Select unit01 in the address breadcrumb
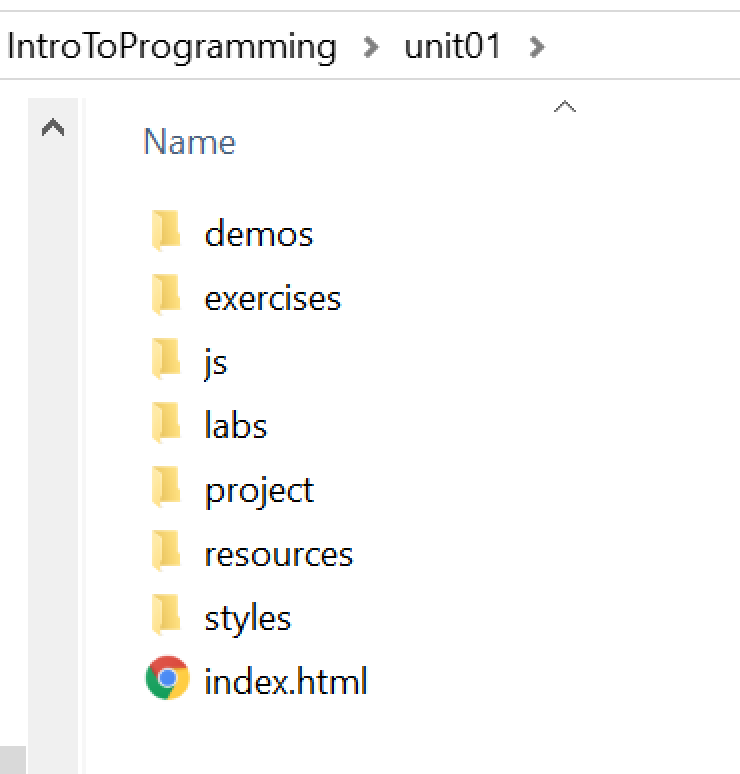The width and height of the screenshot is (740, 774). (x=453, y=45)
